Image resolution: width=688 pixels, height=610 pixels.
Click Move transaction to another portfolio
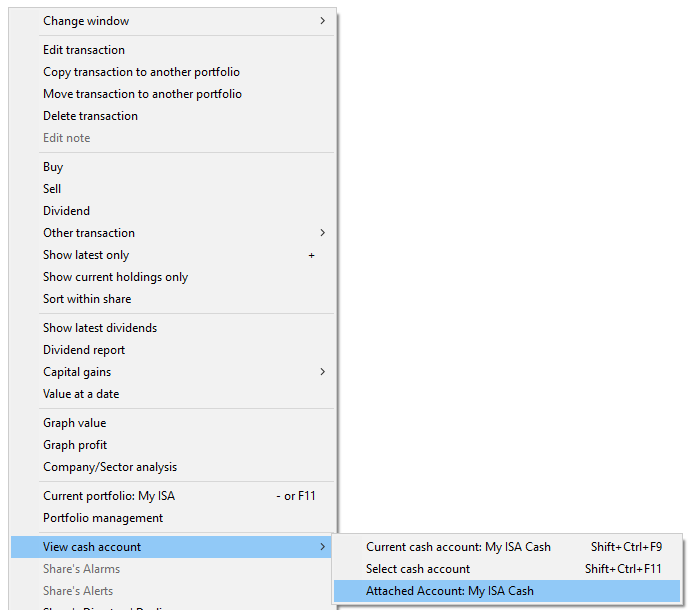pyautogui.click(x=142, y=94)
